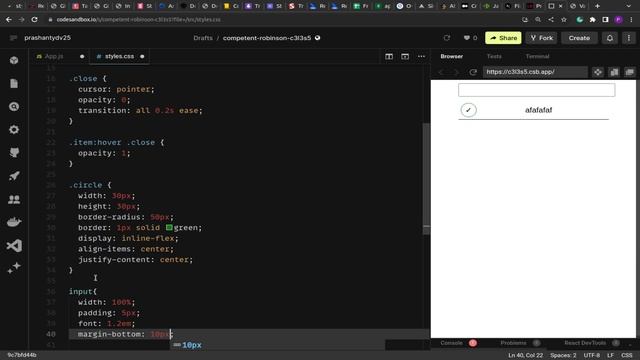Change encoding via UTF-8 status item
The image size is (640, 360).
pyautogui.click(x=592, y=355)
